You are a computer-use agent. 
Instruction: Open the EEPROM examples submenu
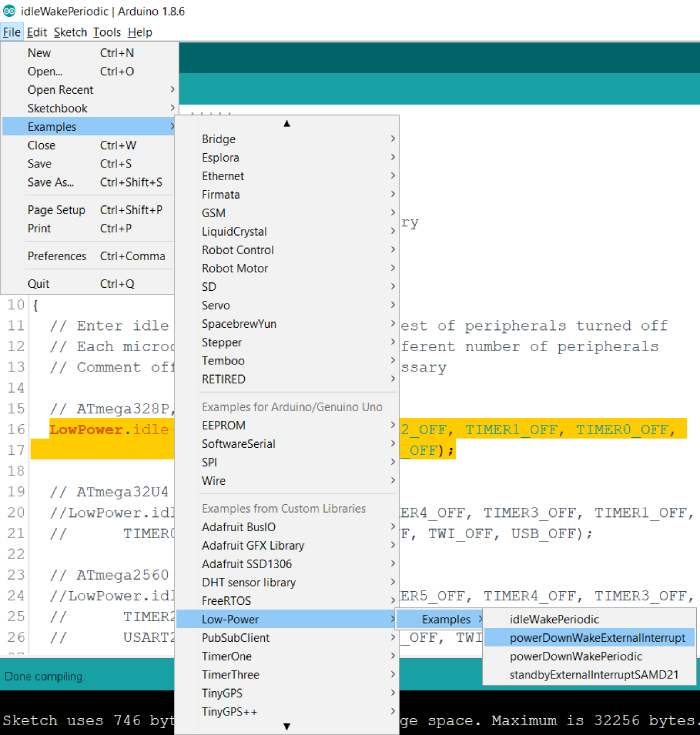tap(287, 425)
